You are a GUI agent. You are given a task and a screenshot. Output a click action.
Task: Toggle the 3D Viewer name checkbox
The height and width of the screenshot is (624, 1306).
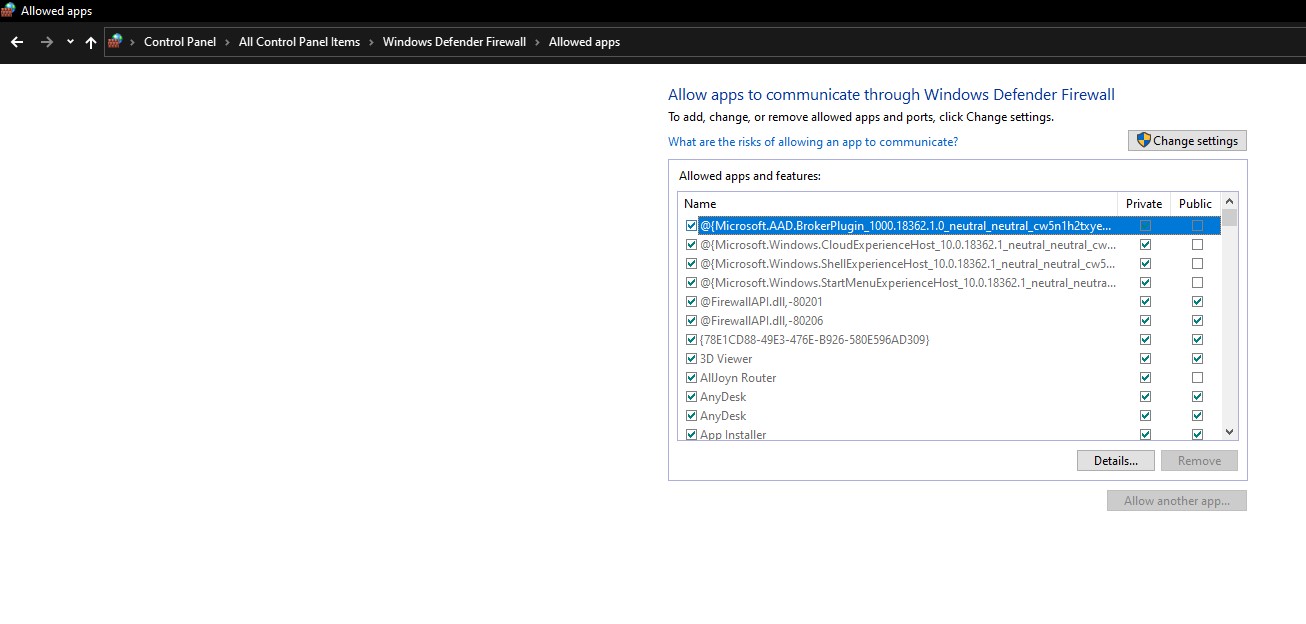click(x=691, y=359)
